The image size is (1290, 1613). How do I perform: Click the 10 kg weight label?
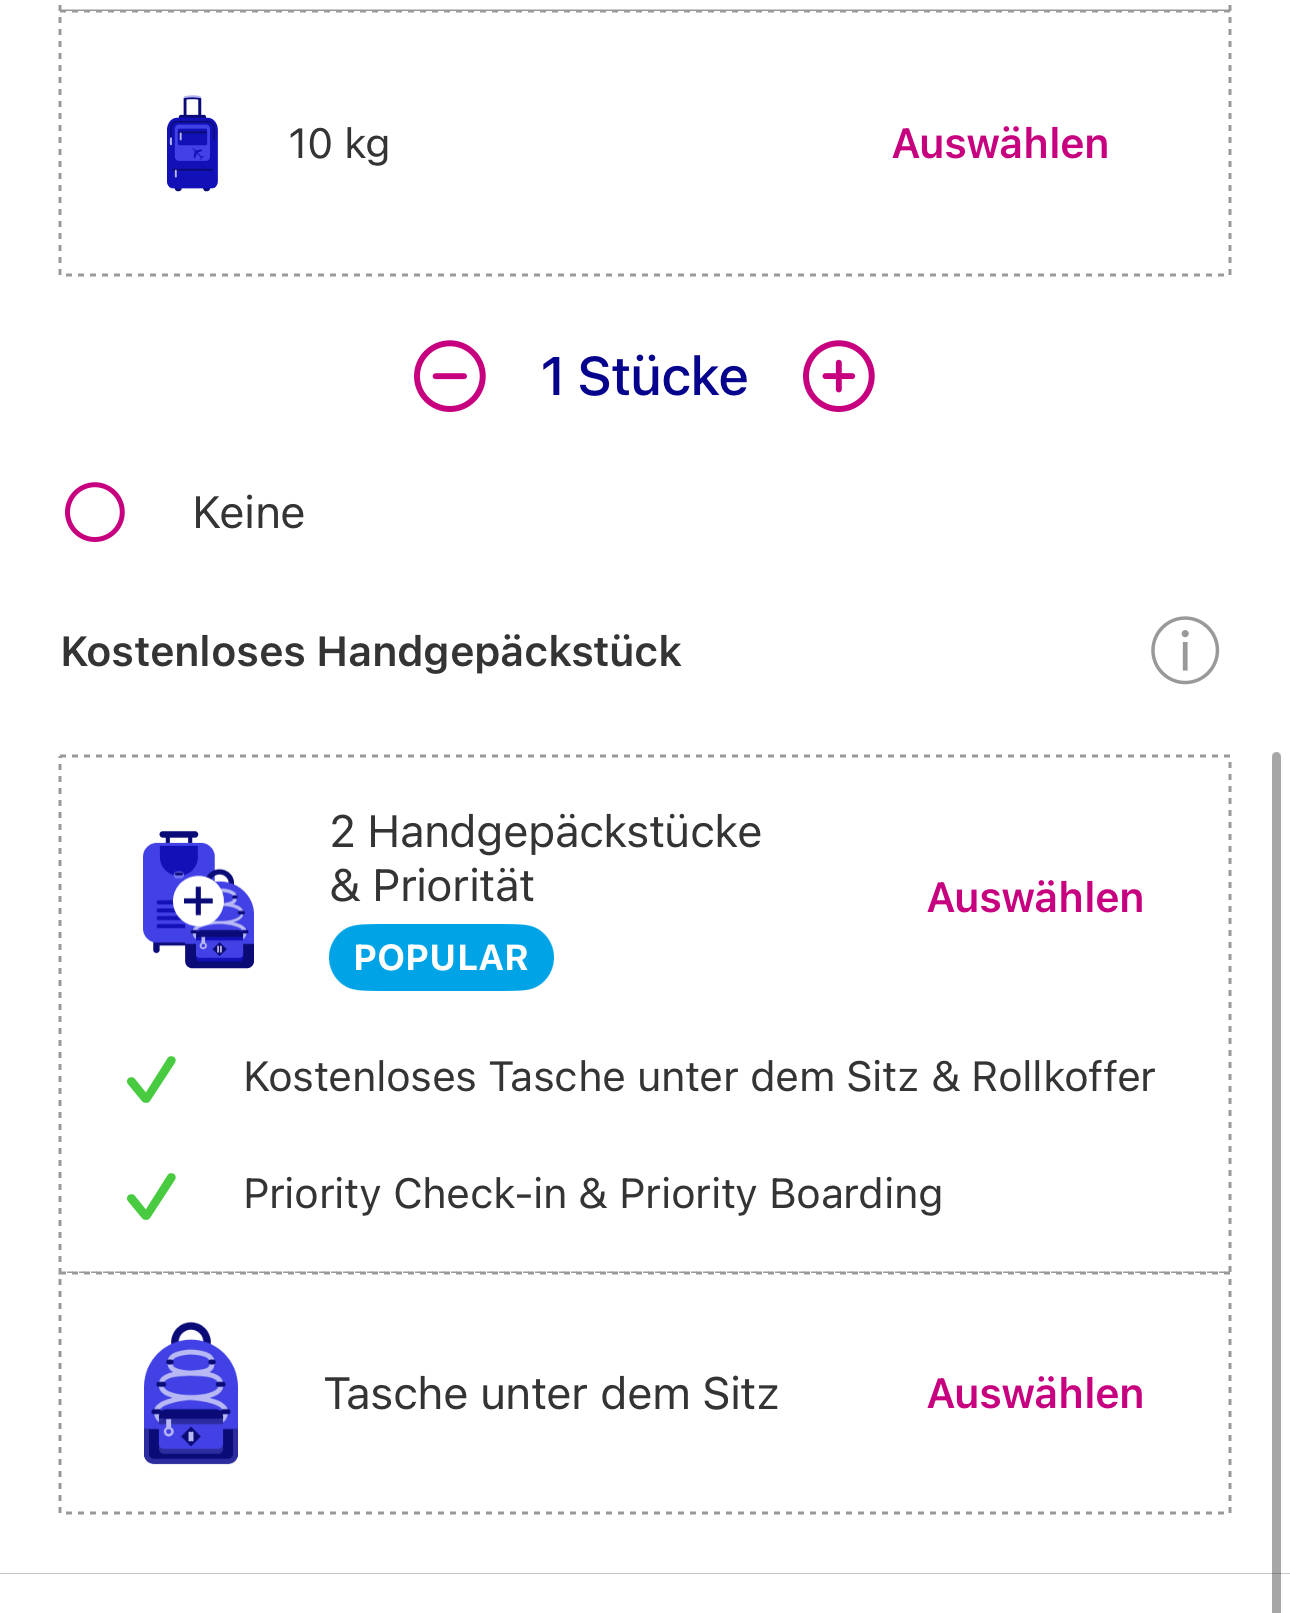[339, 144]
